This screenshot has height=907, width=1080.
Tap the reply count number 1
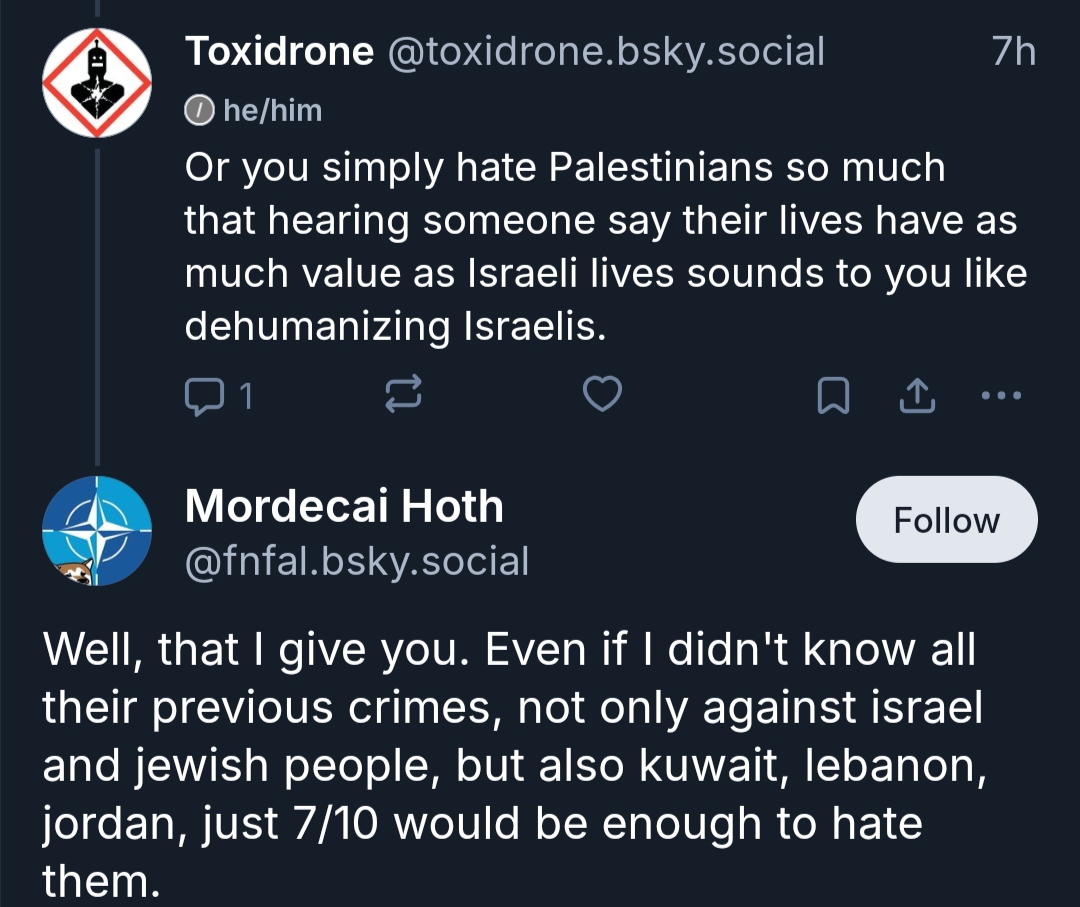click(246, 398)
